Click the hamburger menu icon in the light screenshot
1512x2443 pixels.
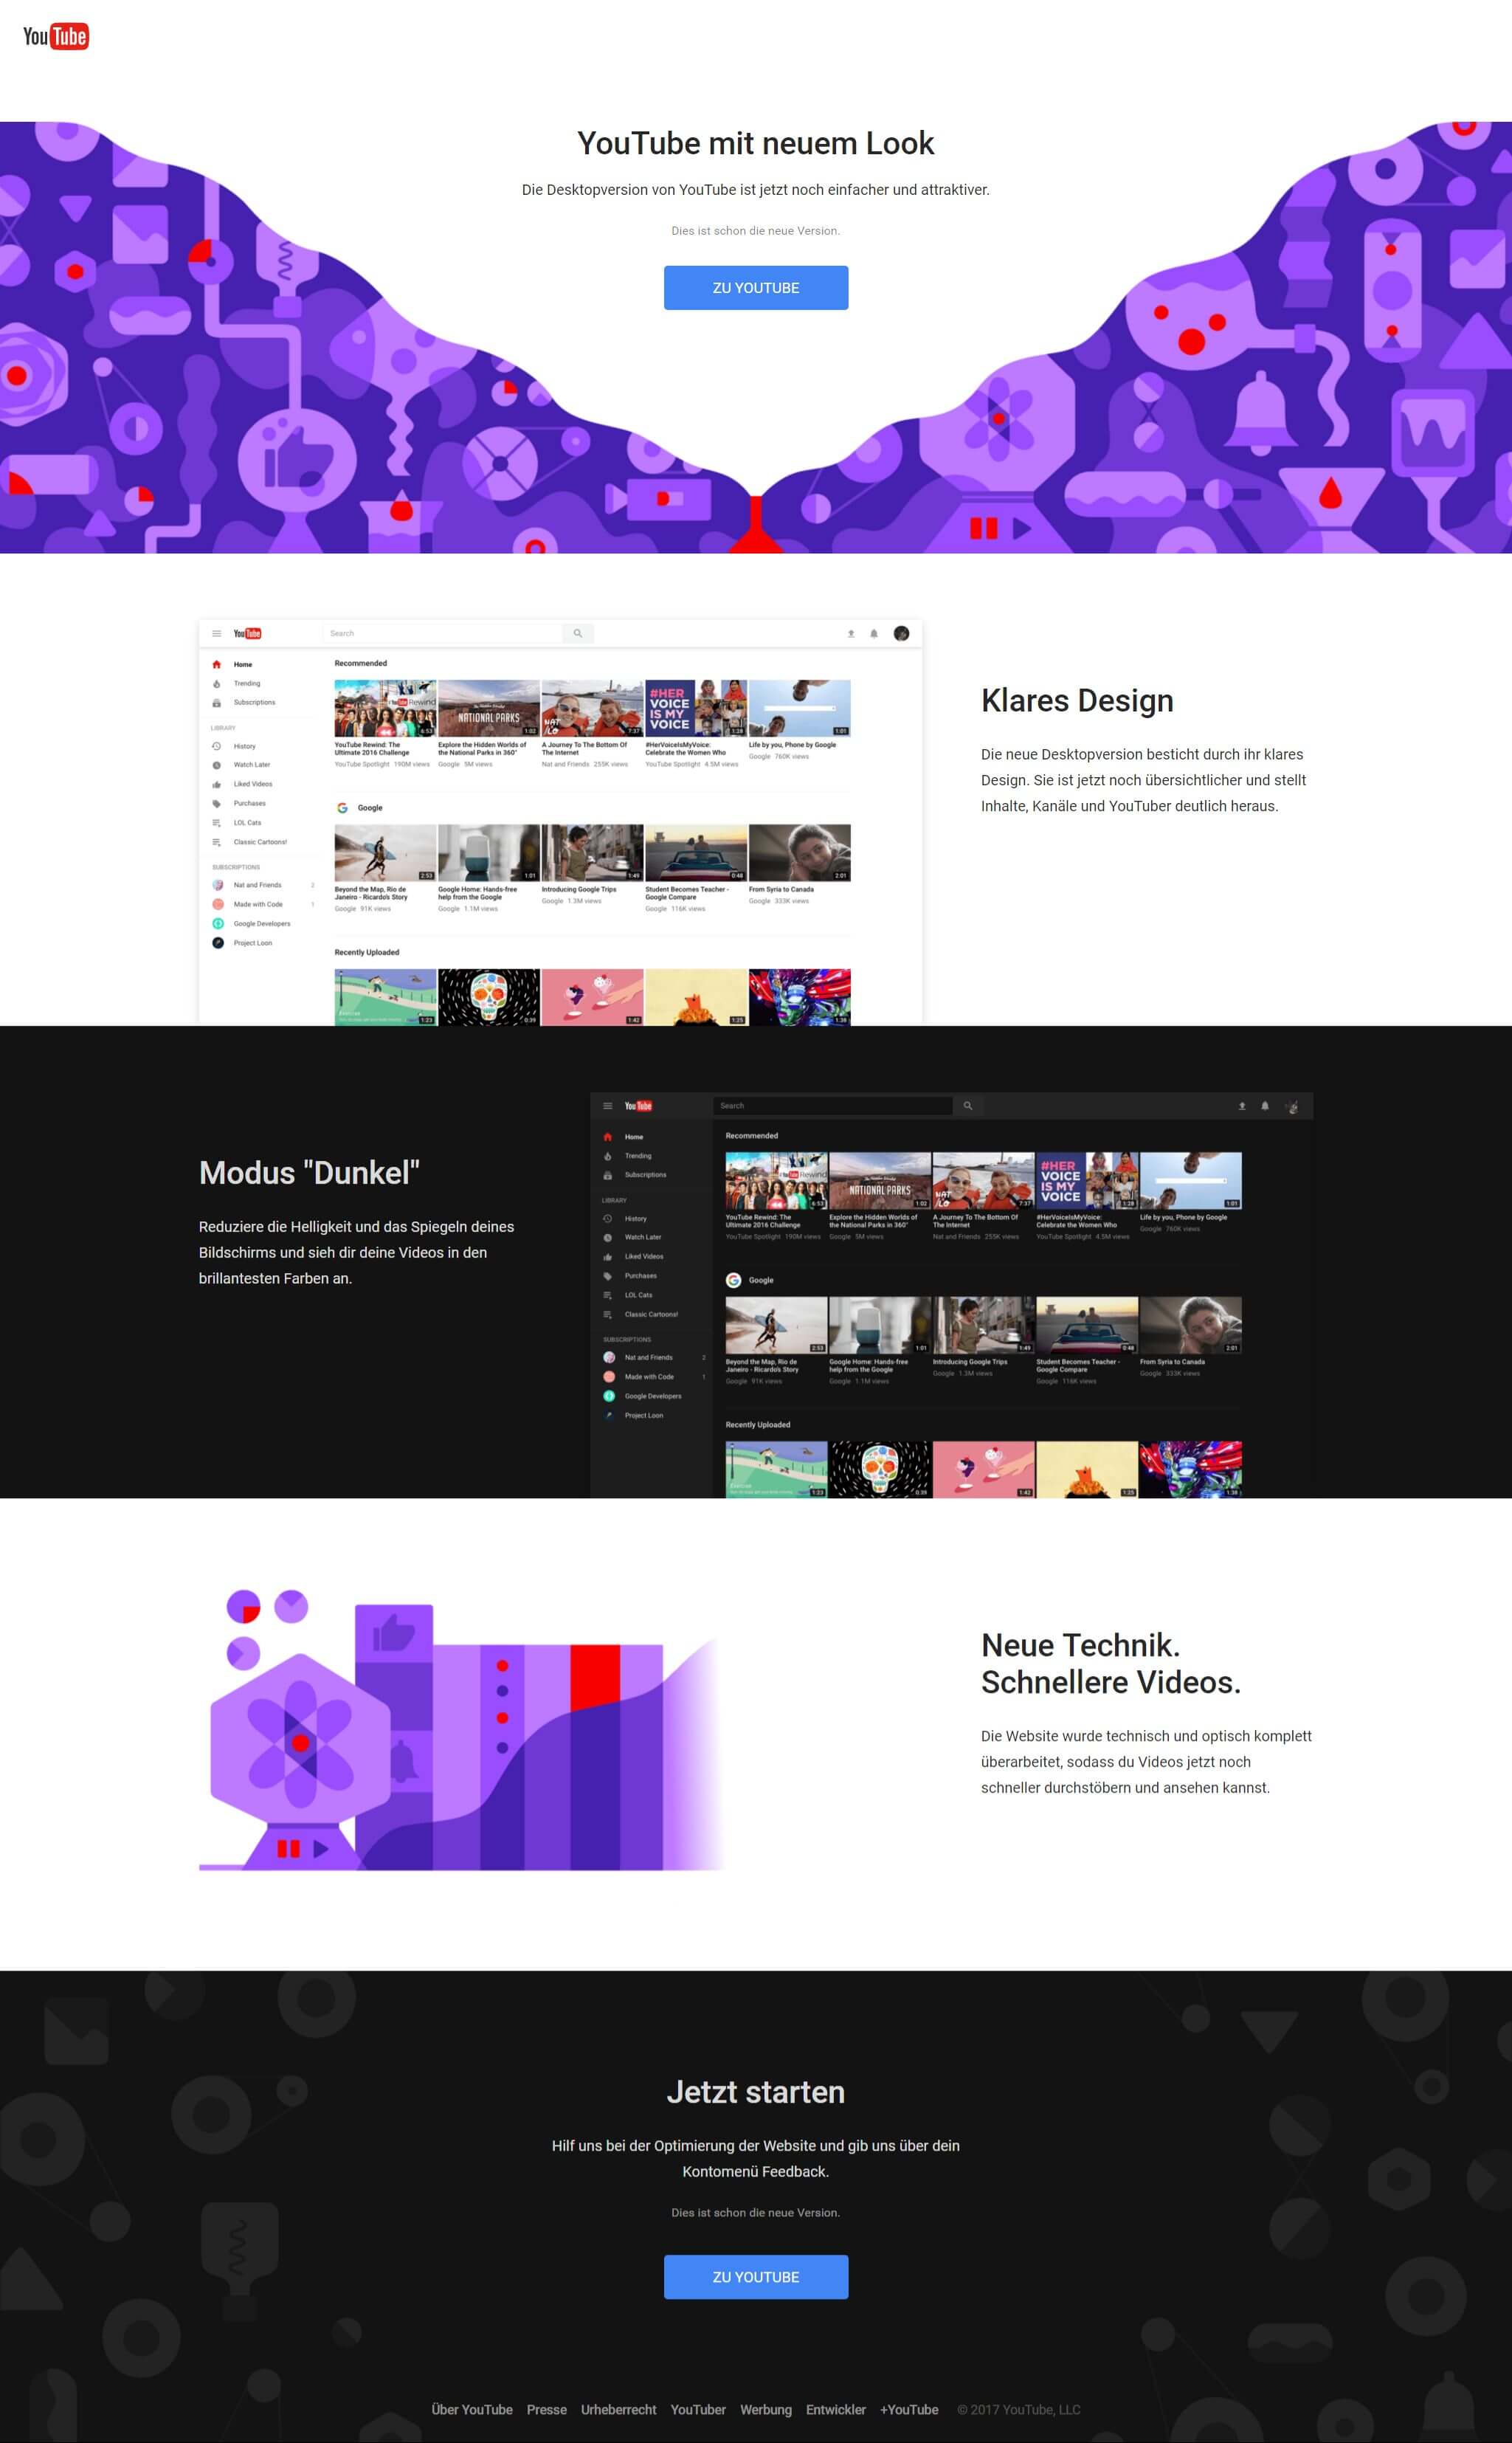[216, 633]
